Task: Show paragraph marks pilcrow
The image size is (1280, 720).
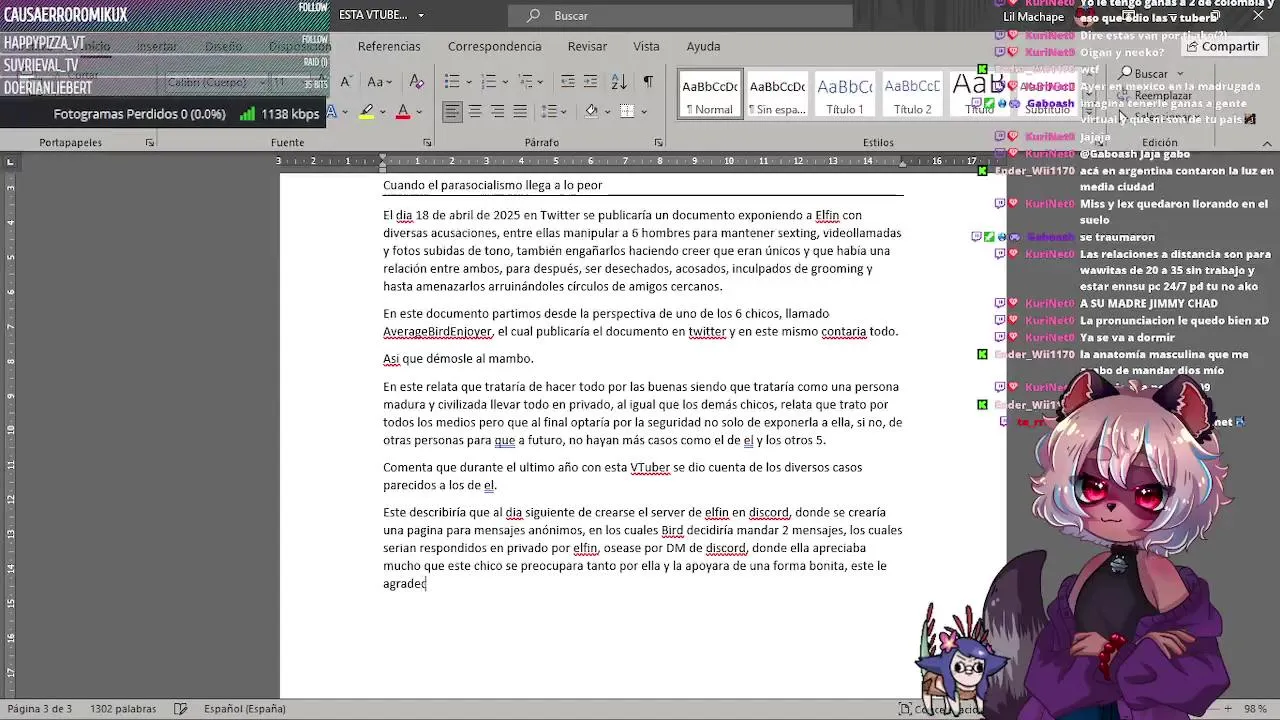Action: click(x=648, y=82)
